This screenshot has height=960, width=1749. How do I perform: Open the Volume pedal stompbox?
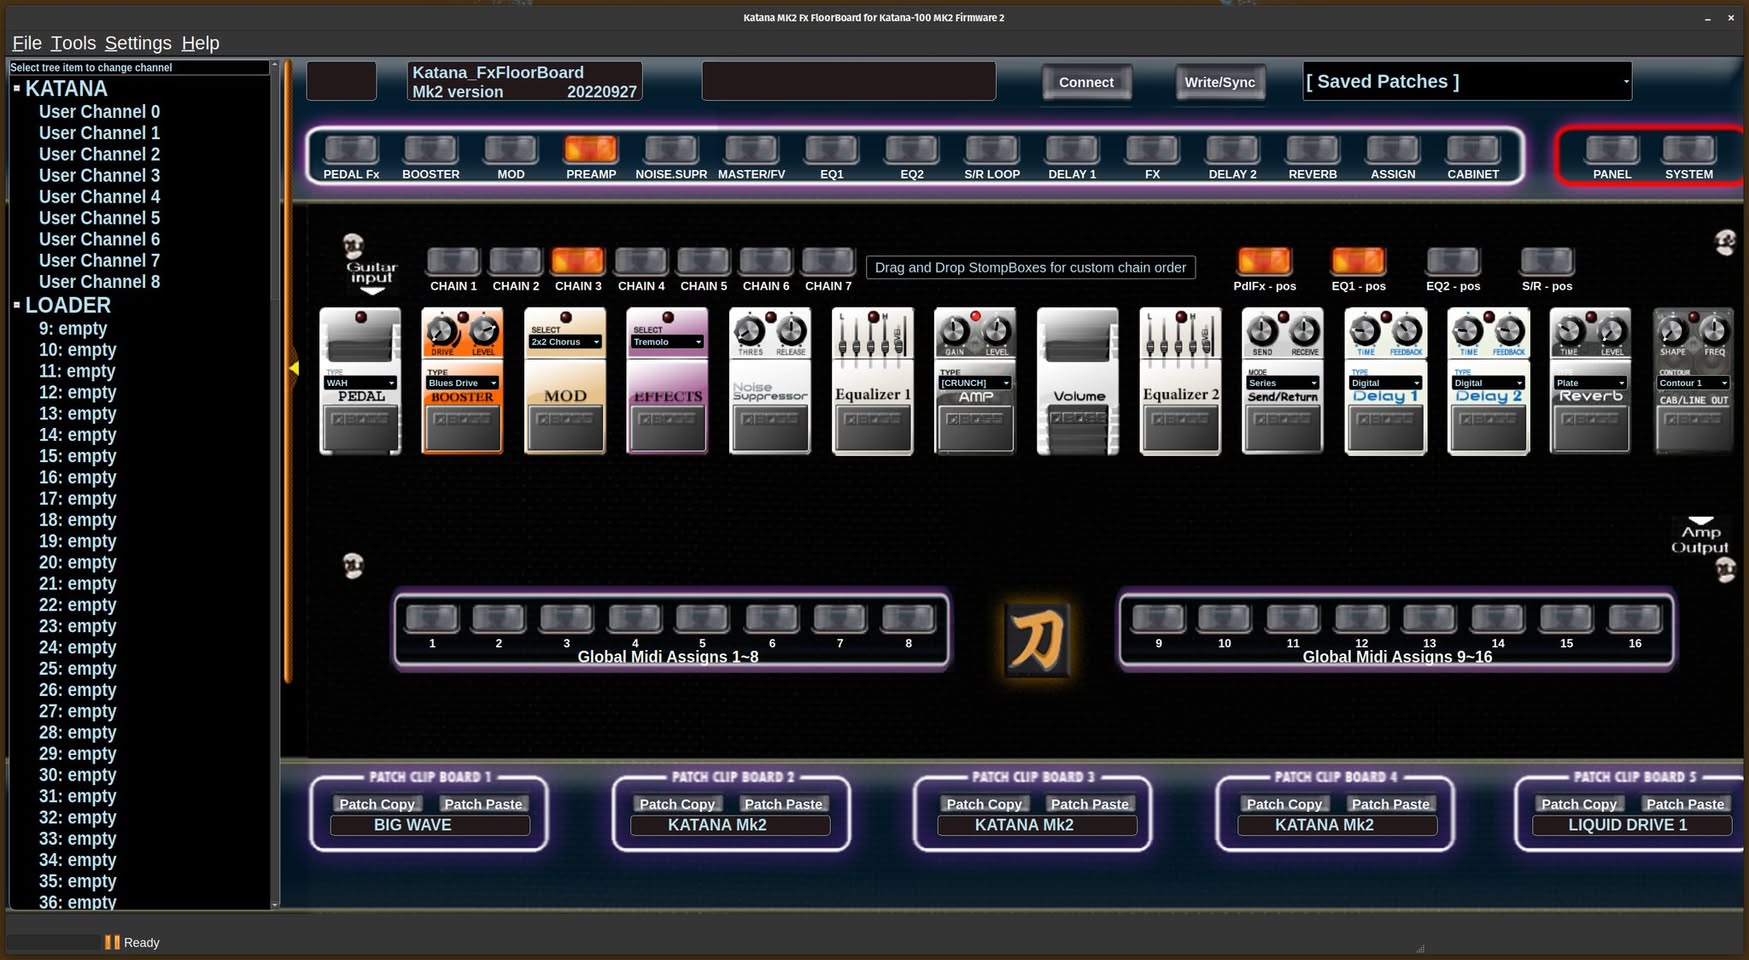1078,381
